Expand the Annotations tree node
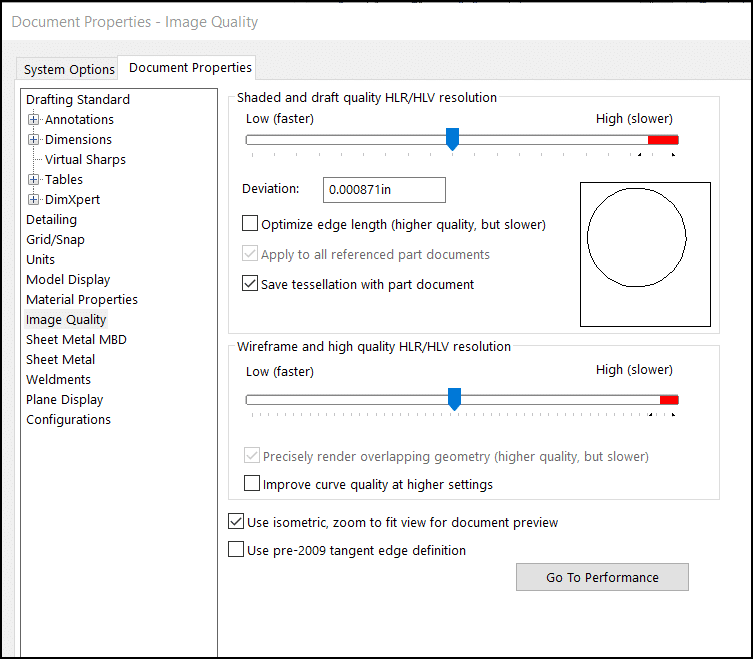The width and height of the screenshot is (753, 659). pyautogui.click(x=34, y=120)
